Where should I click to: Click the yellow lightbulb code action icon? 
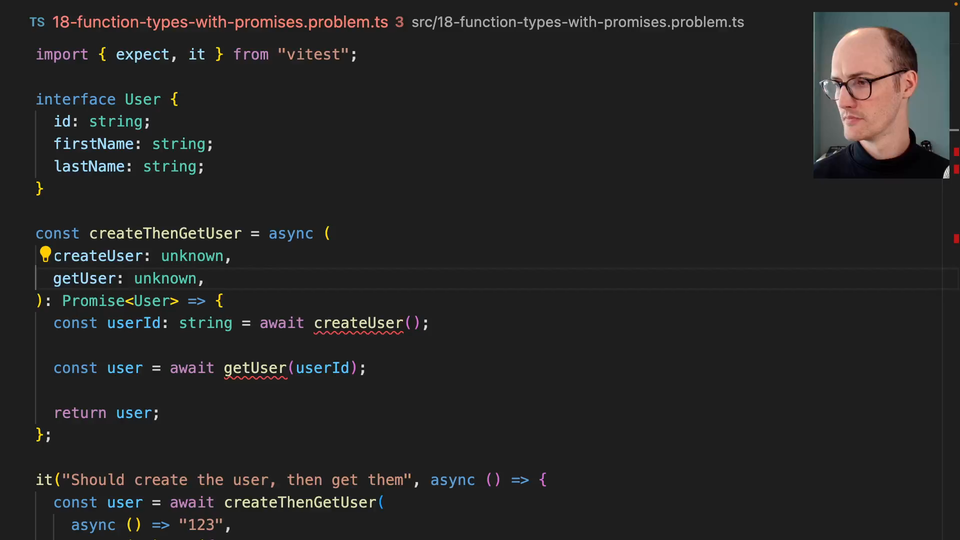pyautogui.click(x=45, y=255)
